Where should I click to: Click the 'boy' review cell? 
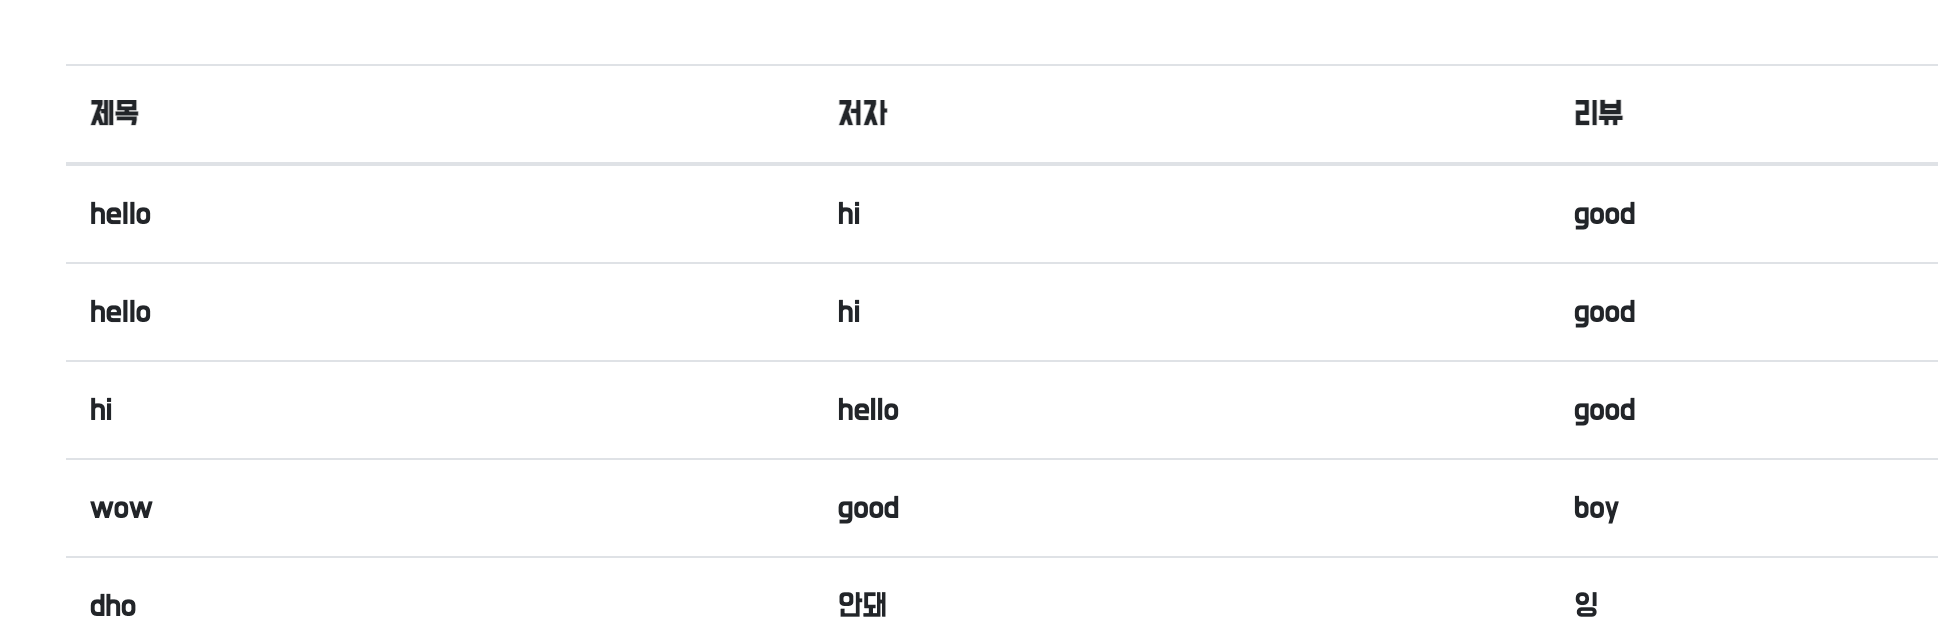coord(1596,509)
